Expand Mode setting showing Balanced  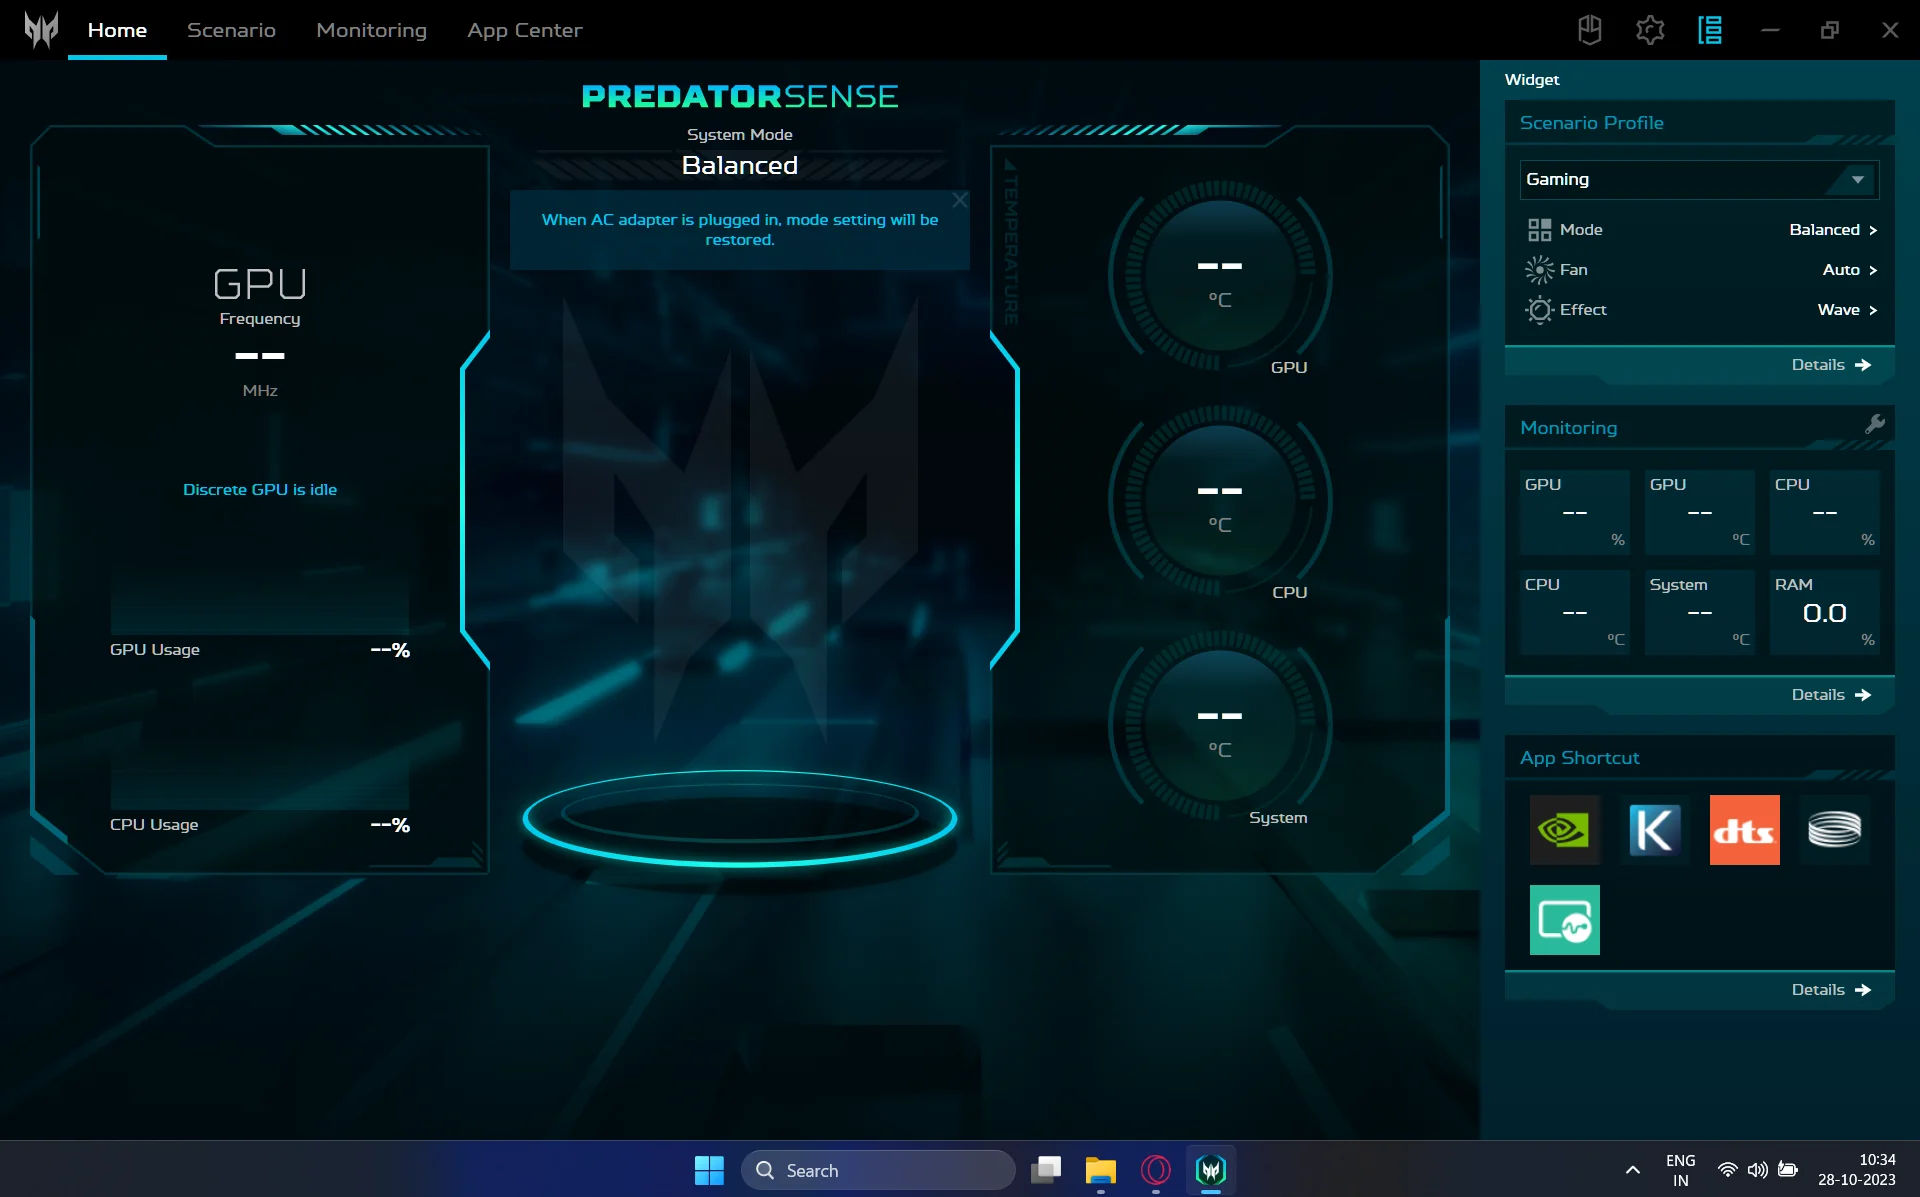[1834, 230]
